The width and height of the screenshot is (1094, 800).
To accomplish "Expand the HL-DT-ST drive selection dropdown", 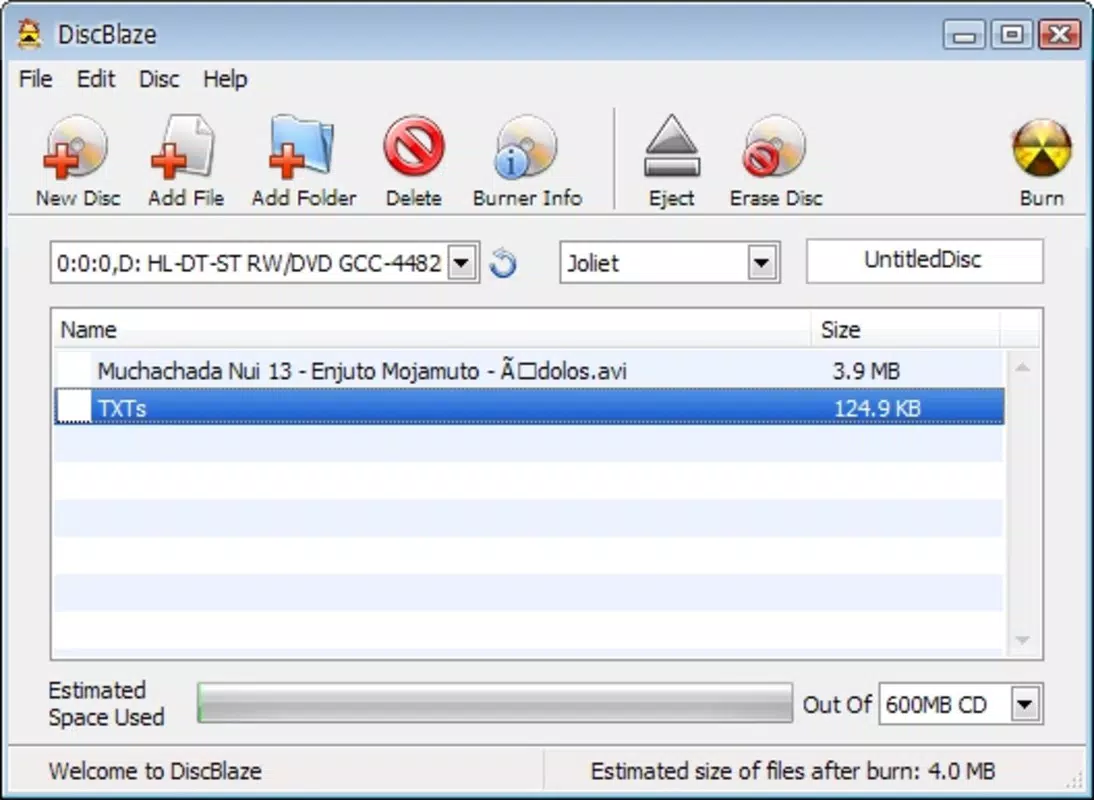I will pyautogui.click(x=461, y=263).
